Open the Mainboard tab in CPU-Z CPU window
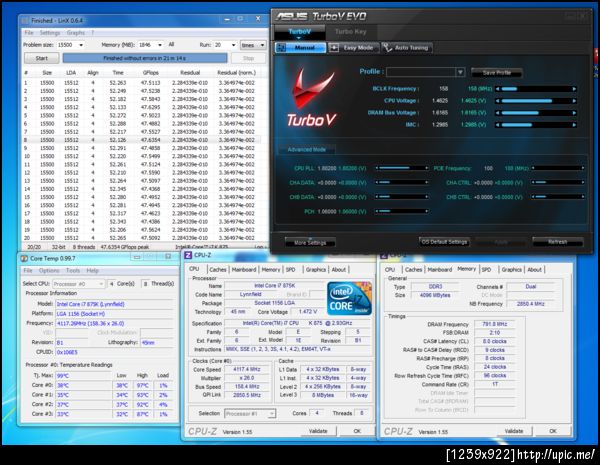This screenshot has height=465, width=600. (244, 270)
